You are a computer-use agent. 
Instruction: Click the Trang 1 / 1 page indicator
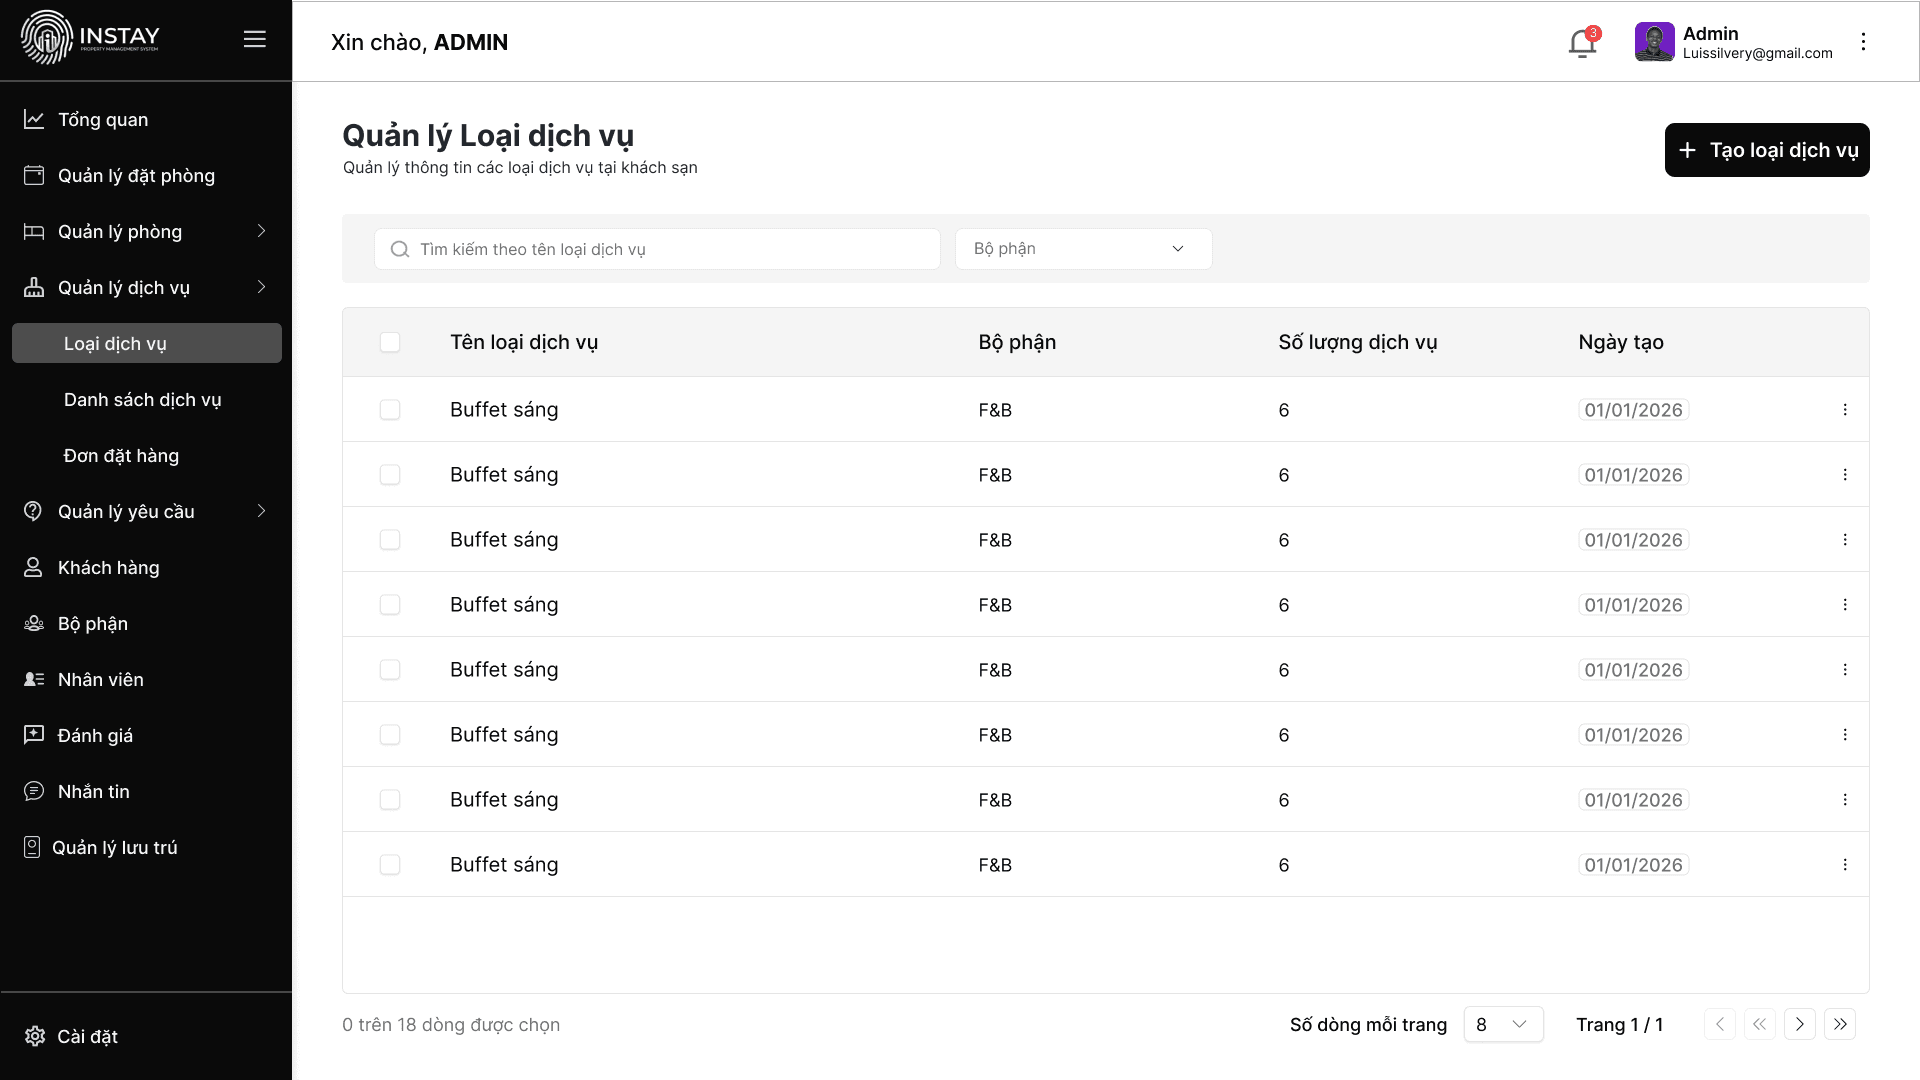pyautogui.click(x=1619, y=1024)
